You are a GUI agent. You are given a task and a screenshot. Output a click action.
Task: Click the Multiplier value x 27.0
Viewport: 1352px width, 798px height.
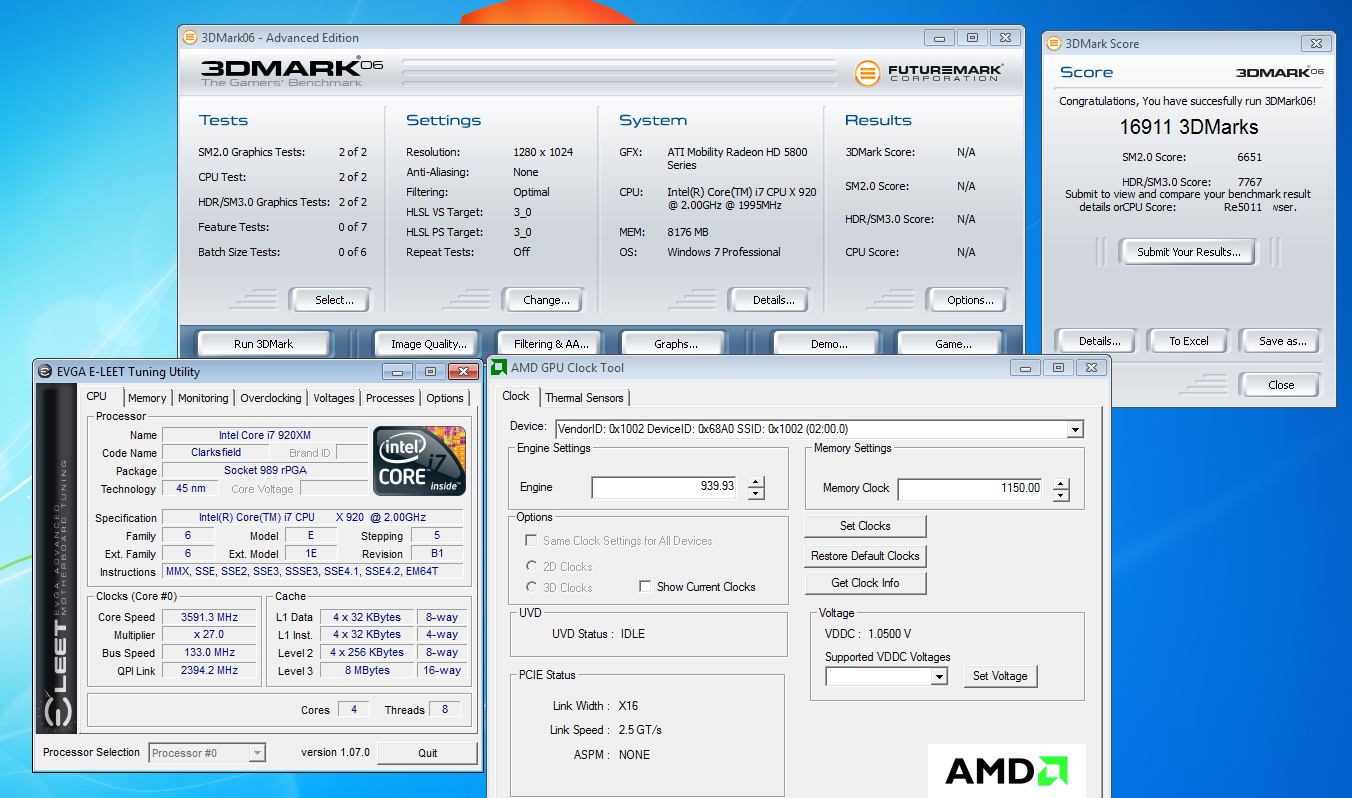pos(210,635)
